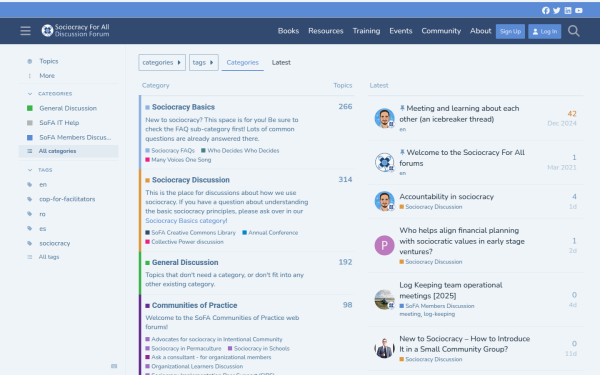Screen dimensions: 600x375
Task: Open the tags filter dropdown
Action: click(204, 62)
